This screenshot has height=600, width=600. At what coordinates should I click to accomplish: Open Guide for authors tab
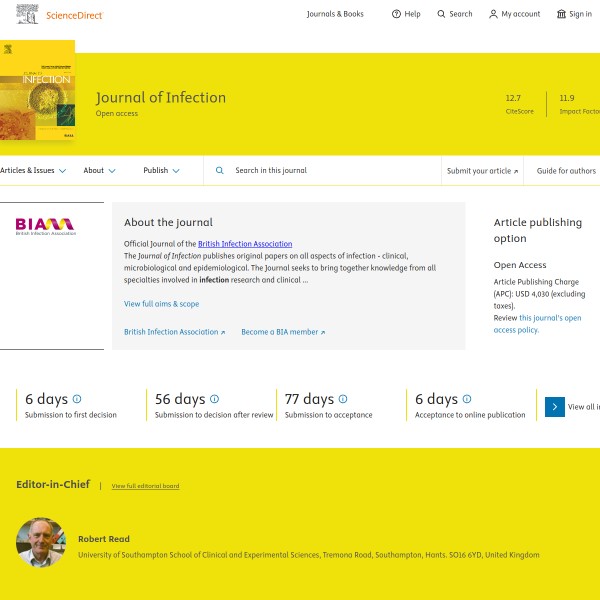566,171
